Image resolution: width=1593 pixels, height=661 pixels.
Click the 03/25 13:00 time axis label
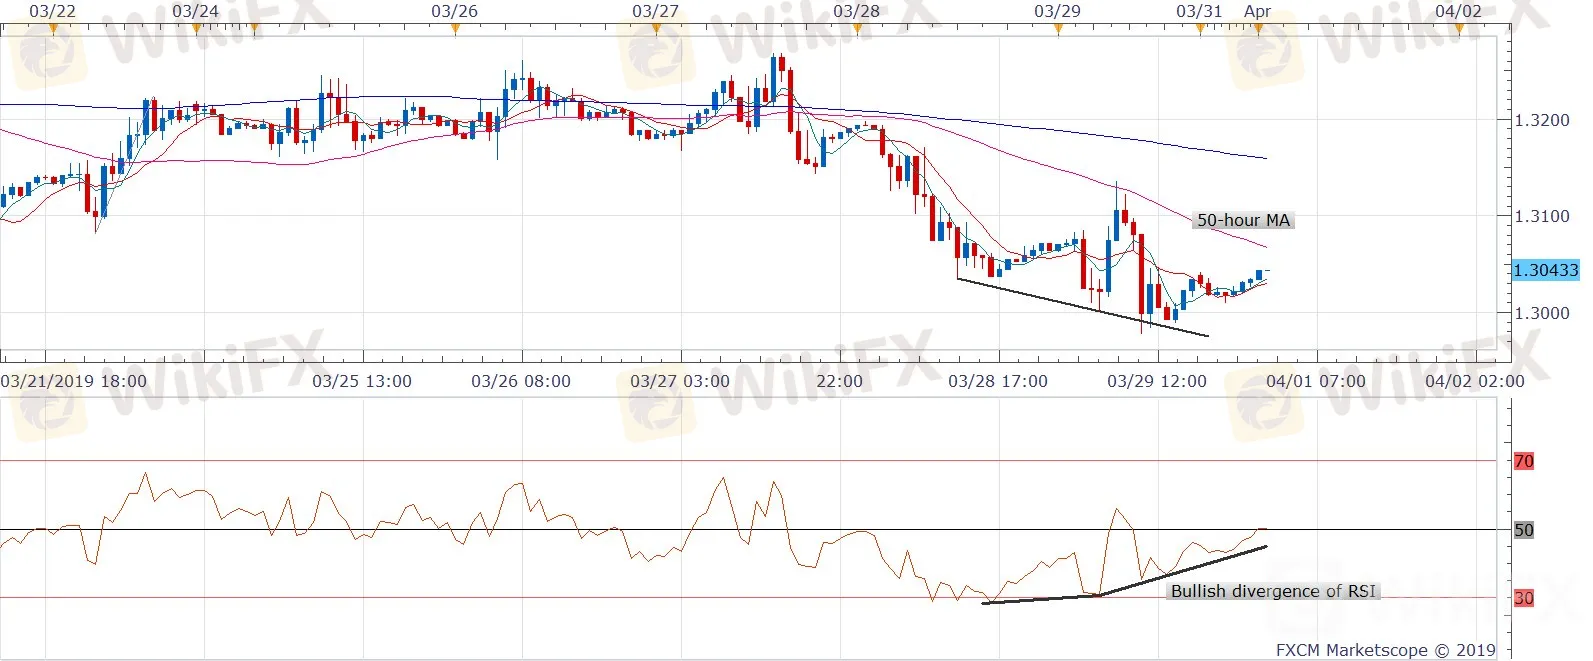pyautogui.click(x=362, y=381)
